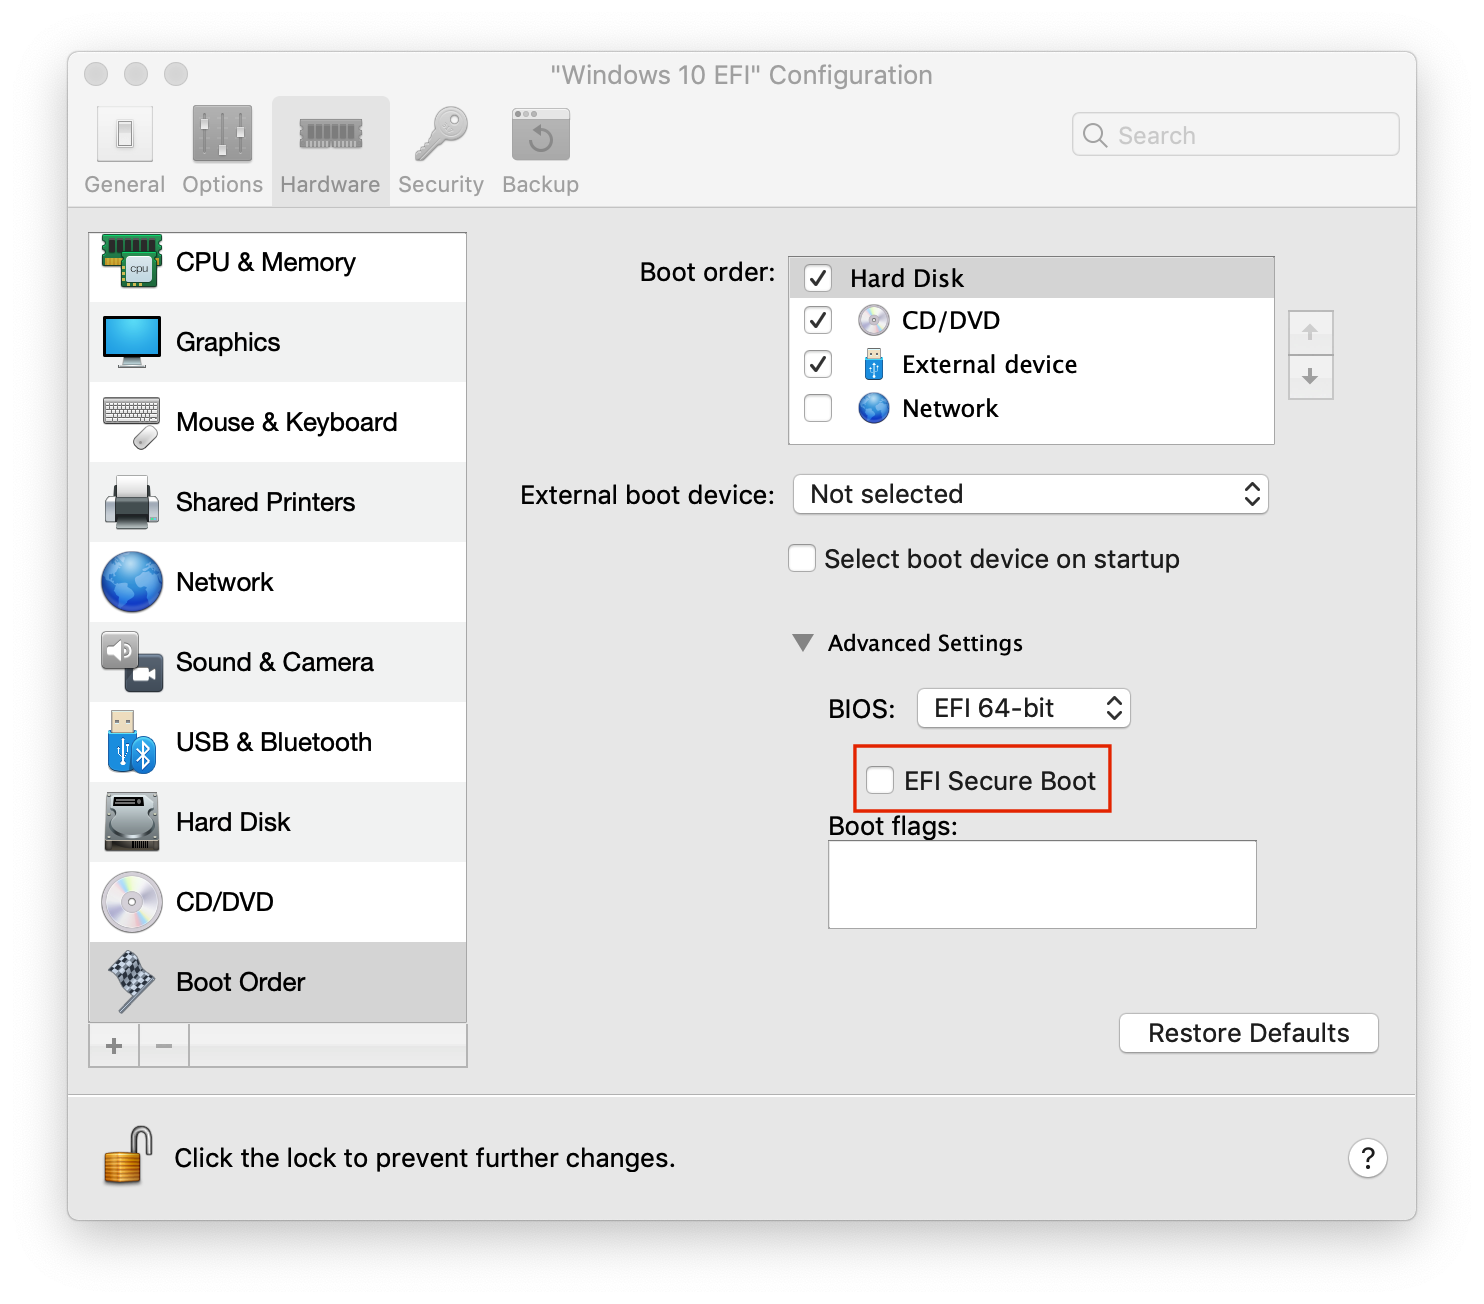Click the Shared Printers printer icon
Viewport: 1484px width, 1304px height.
click(132, 502)
